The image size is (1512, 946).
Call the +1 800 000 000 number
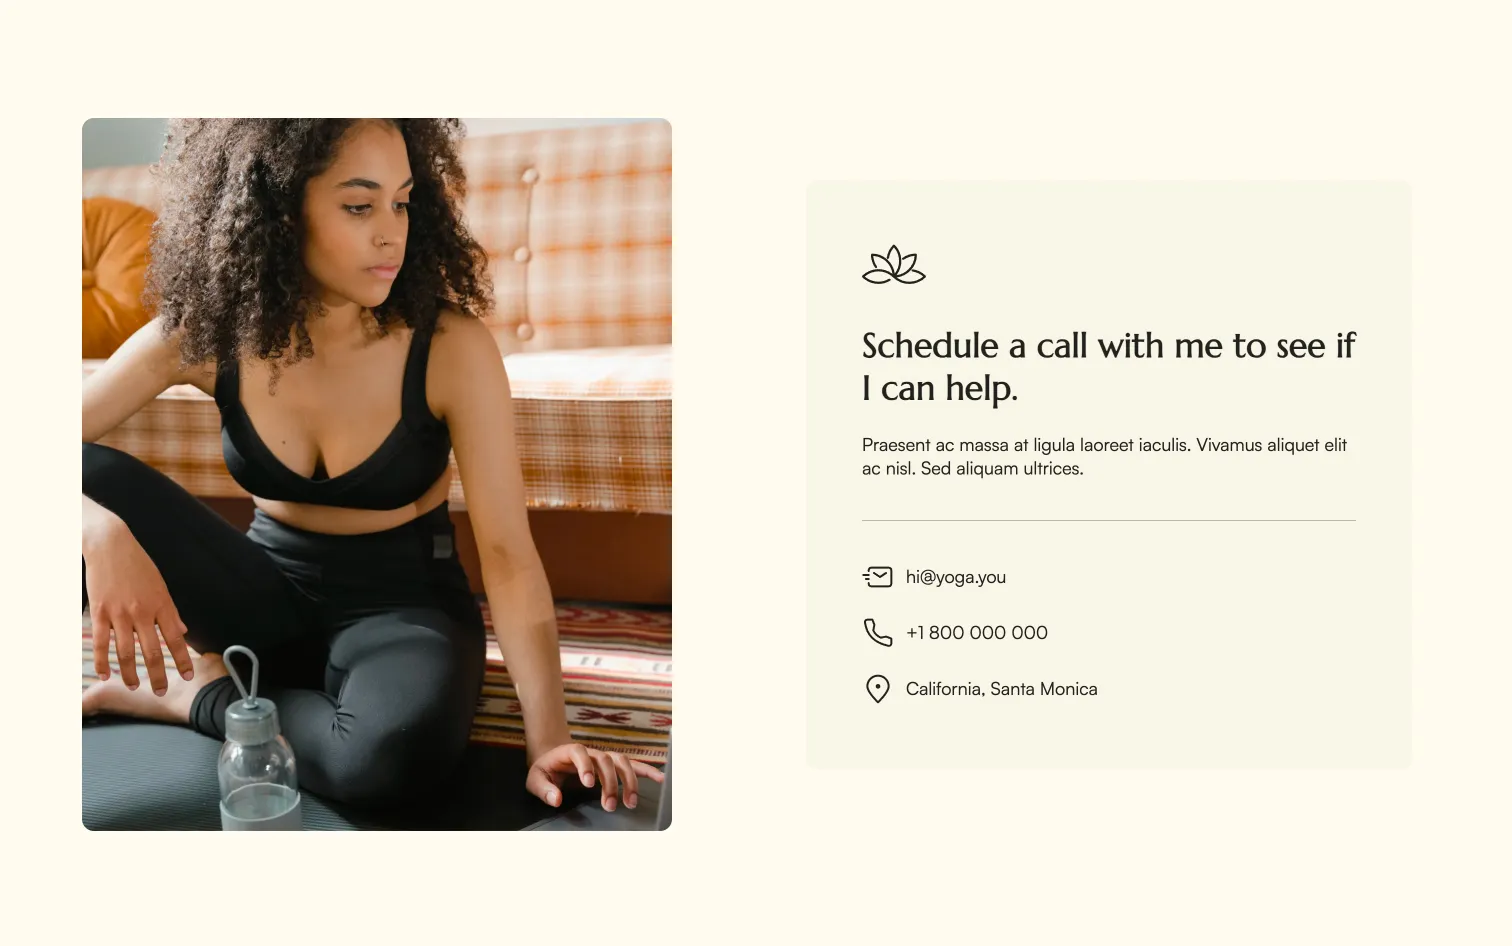[976, 633]
